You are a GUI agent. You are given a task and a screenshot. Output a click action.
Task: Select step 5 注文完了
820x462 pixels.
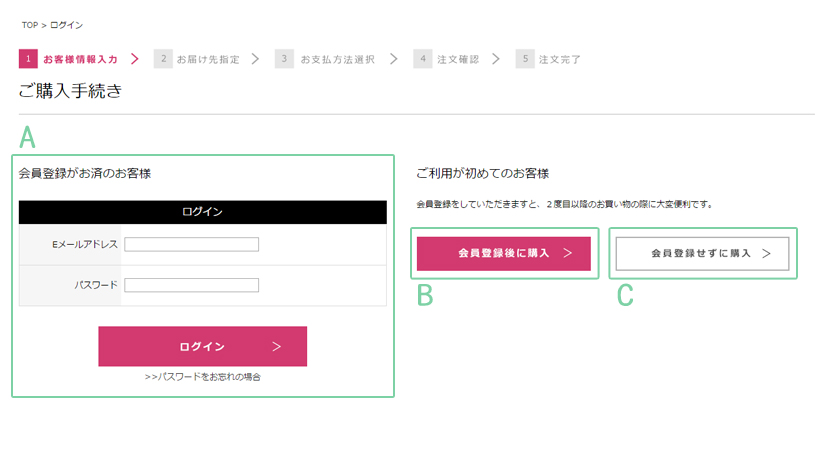[x=559, y=59]
